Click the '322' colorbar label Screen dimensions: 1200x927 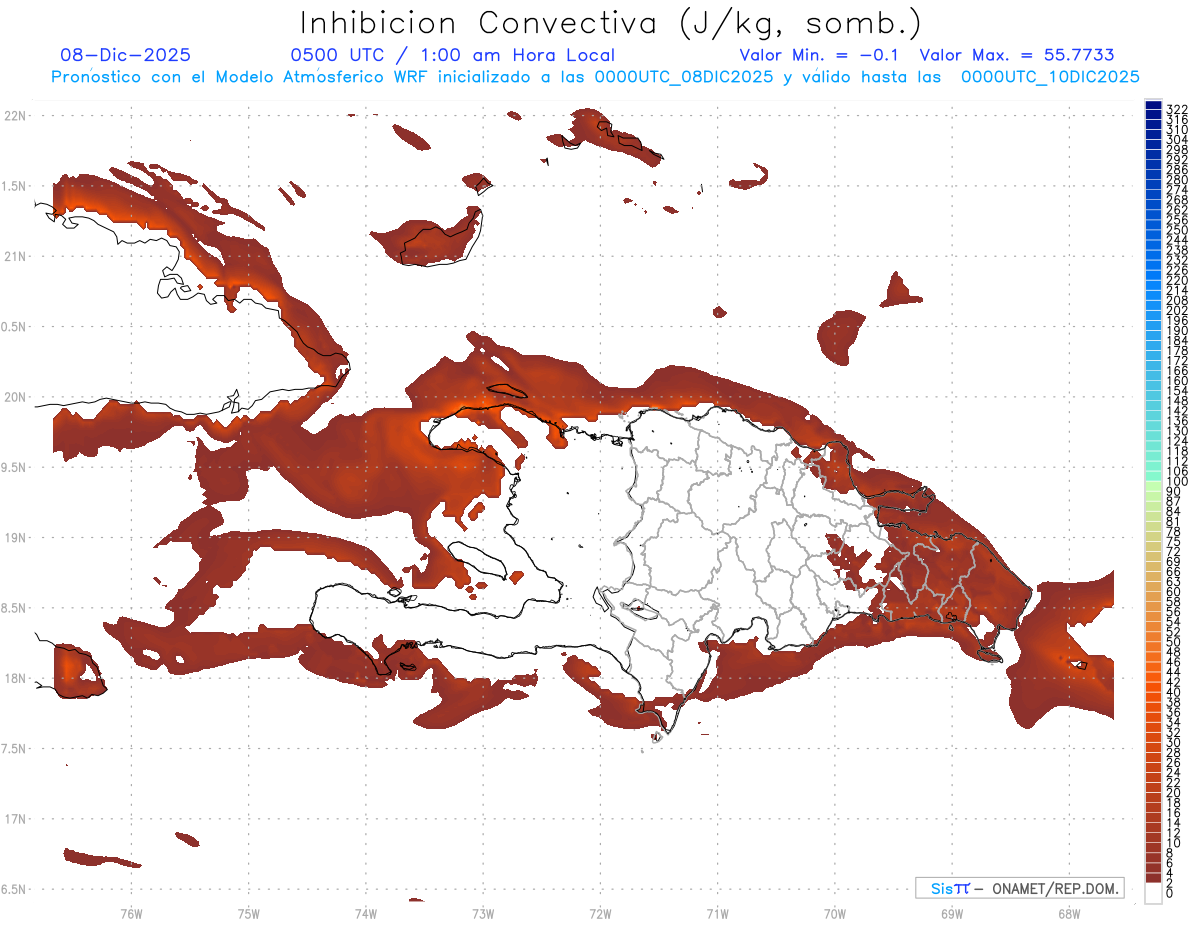coord(1177,109)
